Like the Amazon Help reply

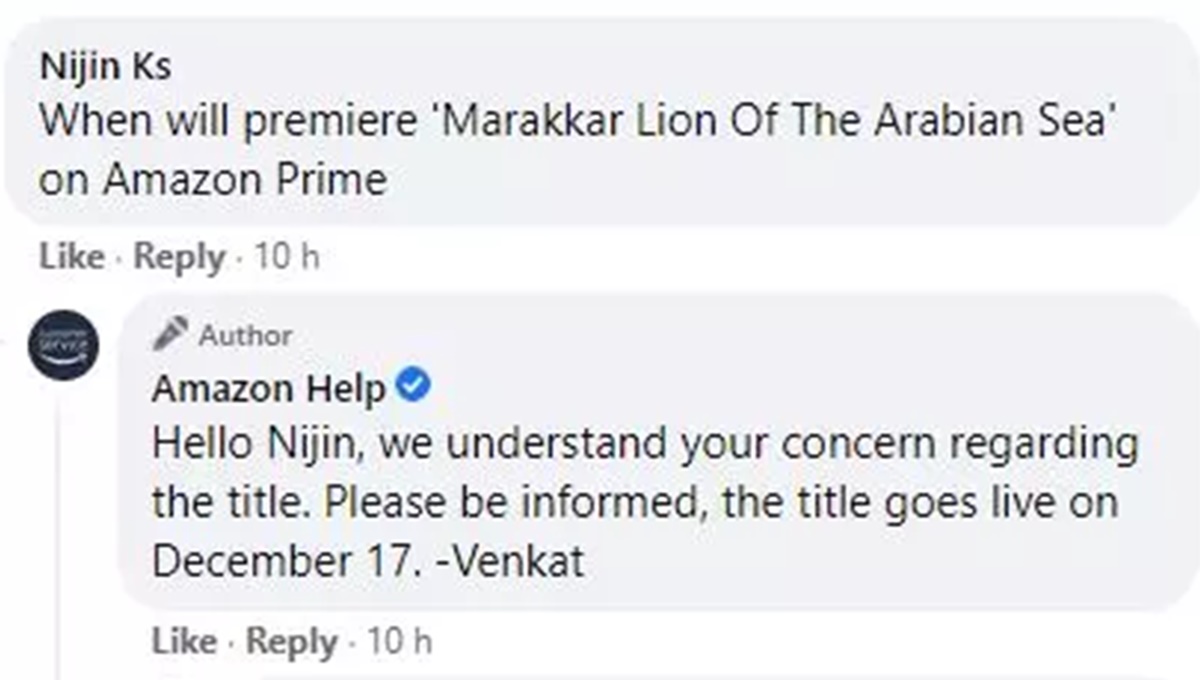[184, 641]
